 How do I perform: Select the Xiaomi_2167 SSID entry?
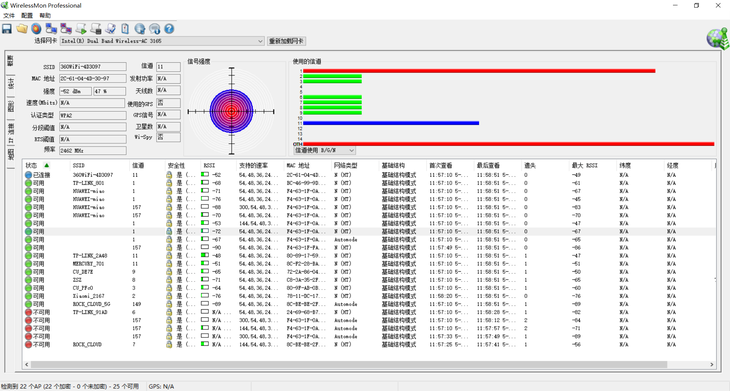coord(88,296)
